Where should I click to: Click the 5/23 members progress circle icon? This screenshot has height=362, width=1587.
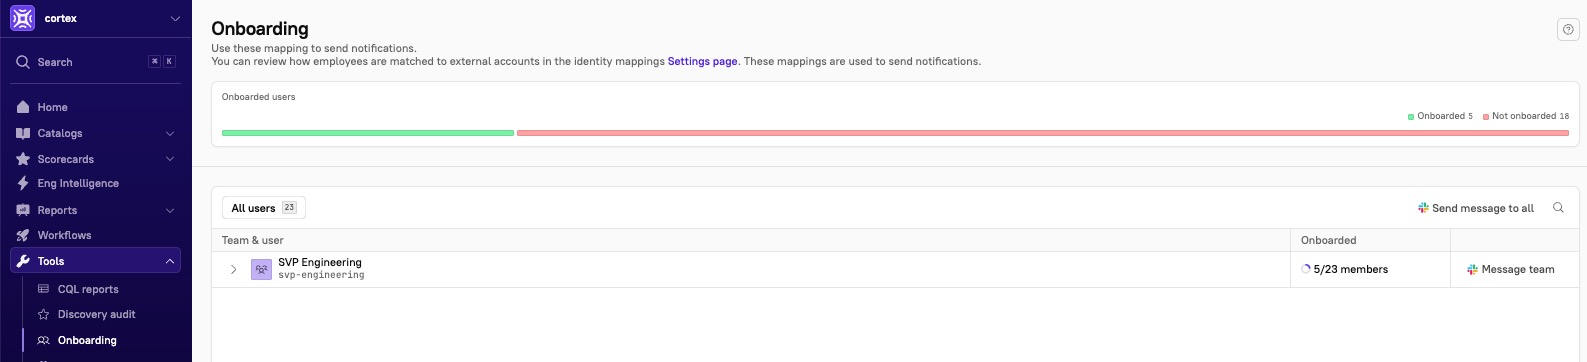coord(1306,269)
